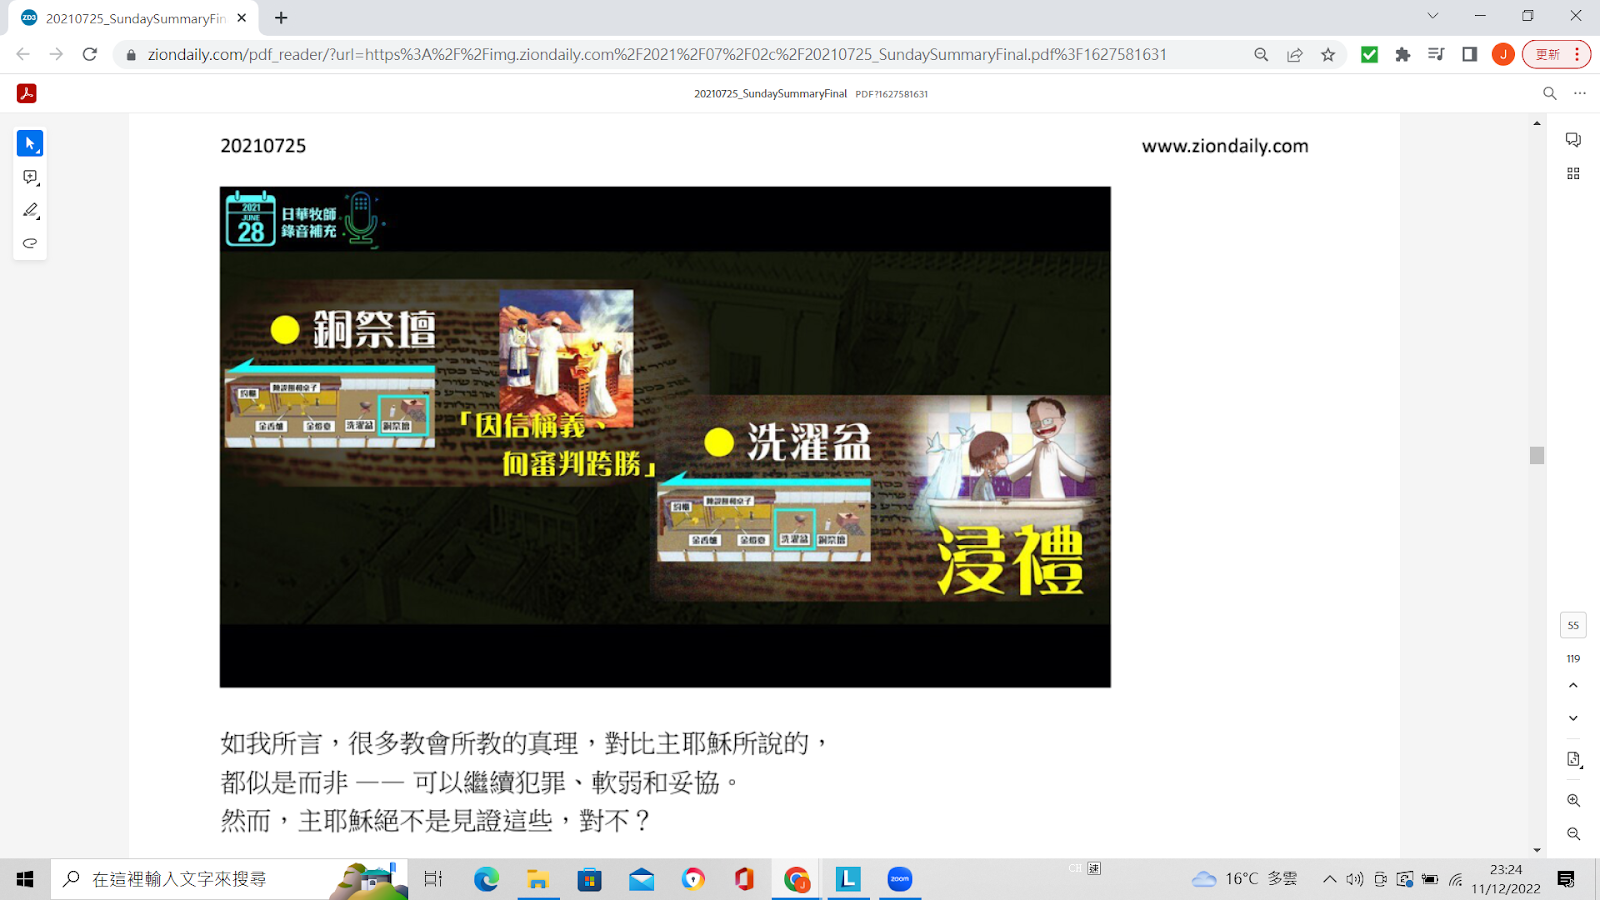
Task: Go to next page arrow
Action: 1573,718
